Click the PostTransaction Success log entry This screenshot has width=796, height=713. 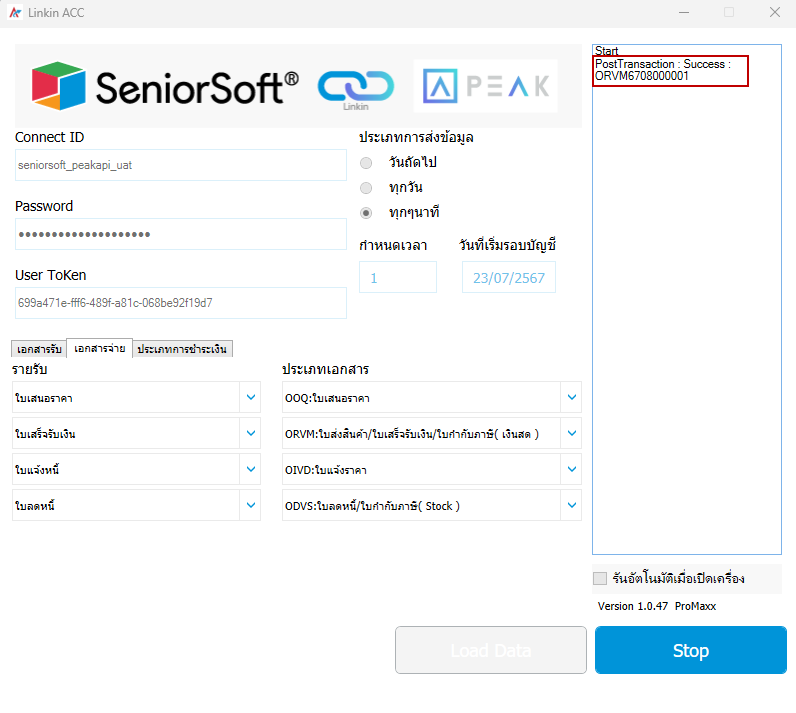[663, 70]
